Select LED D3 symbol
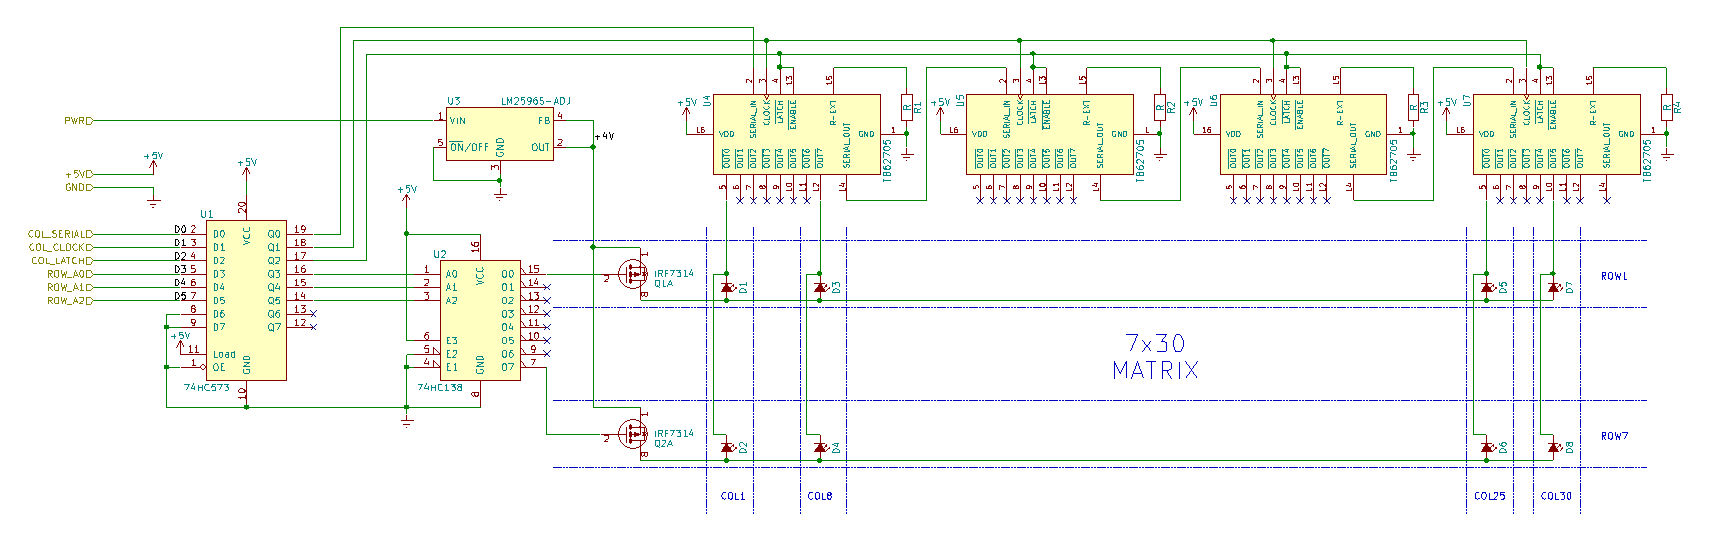Viewport: 1713px width, 556px height. coord(821,287)
